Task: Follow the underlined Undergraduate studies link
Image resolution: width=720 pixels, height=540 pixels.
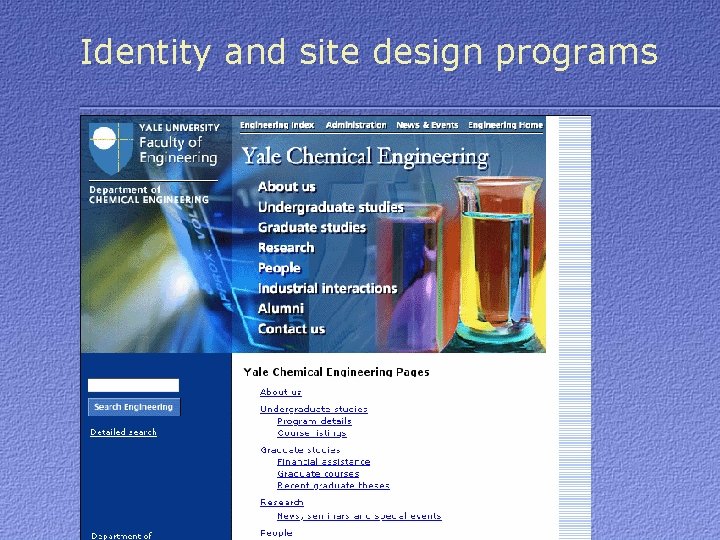Action: click(x=314, y=409)
